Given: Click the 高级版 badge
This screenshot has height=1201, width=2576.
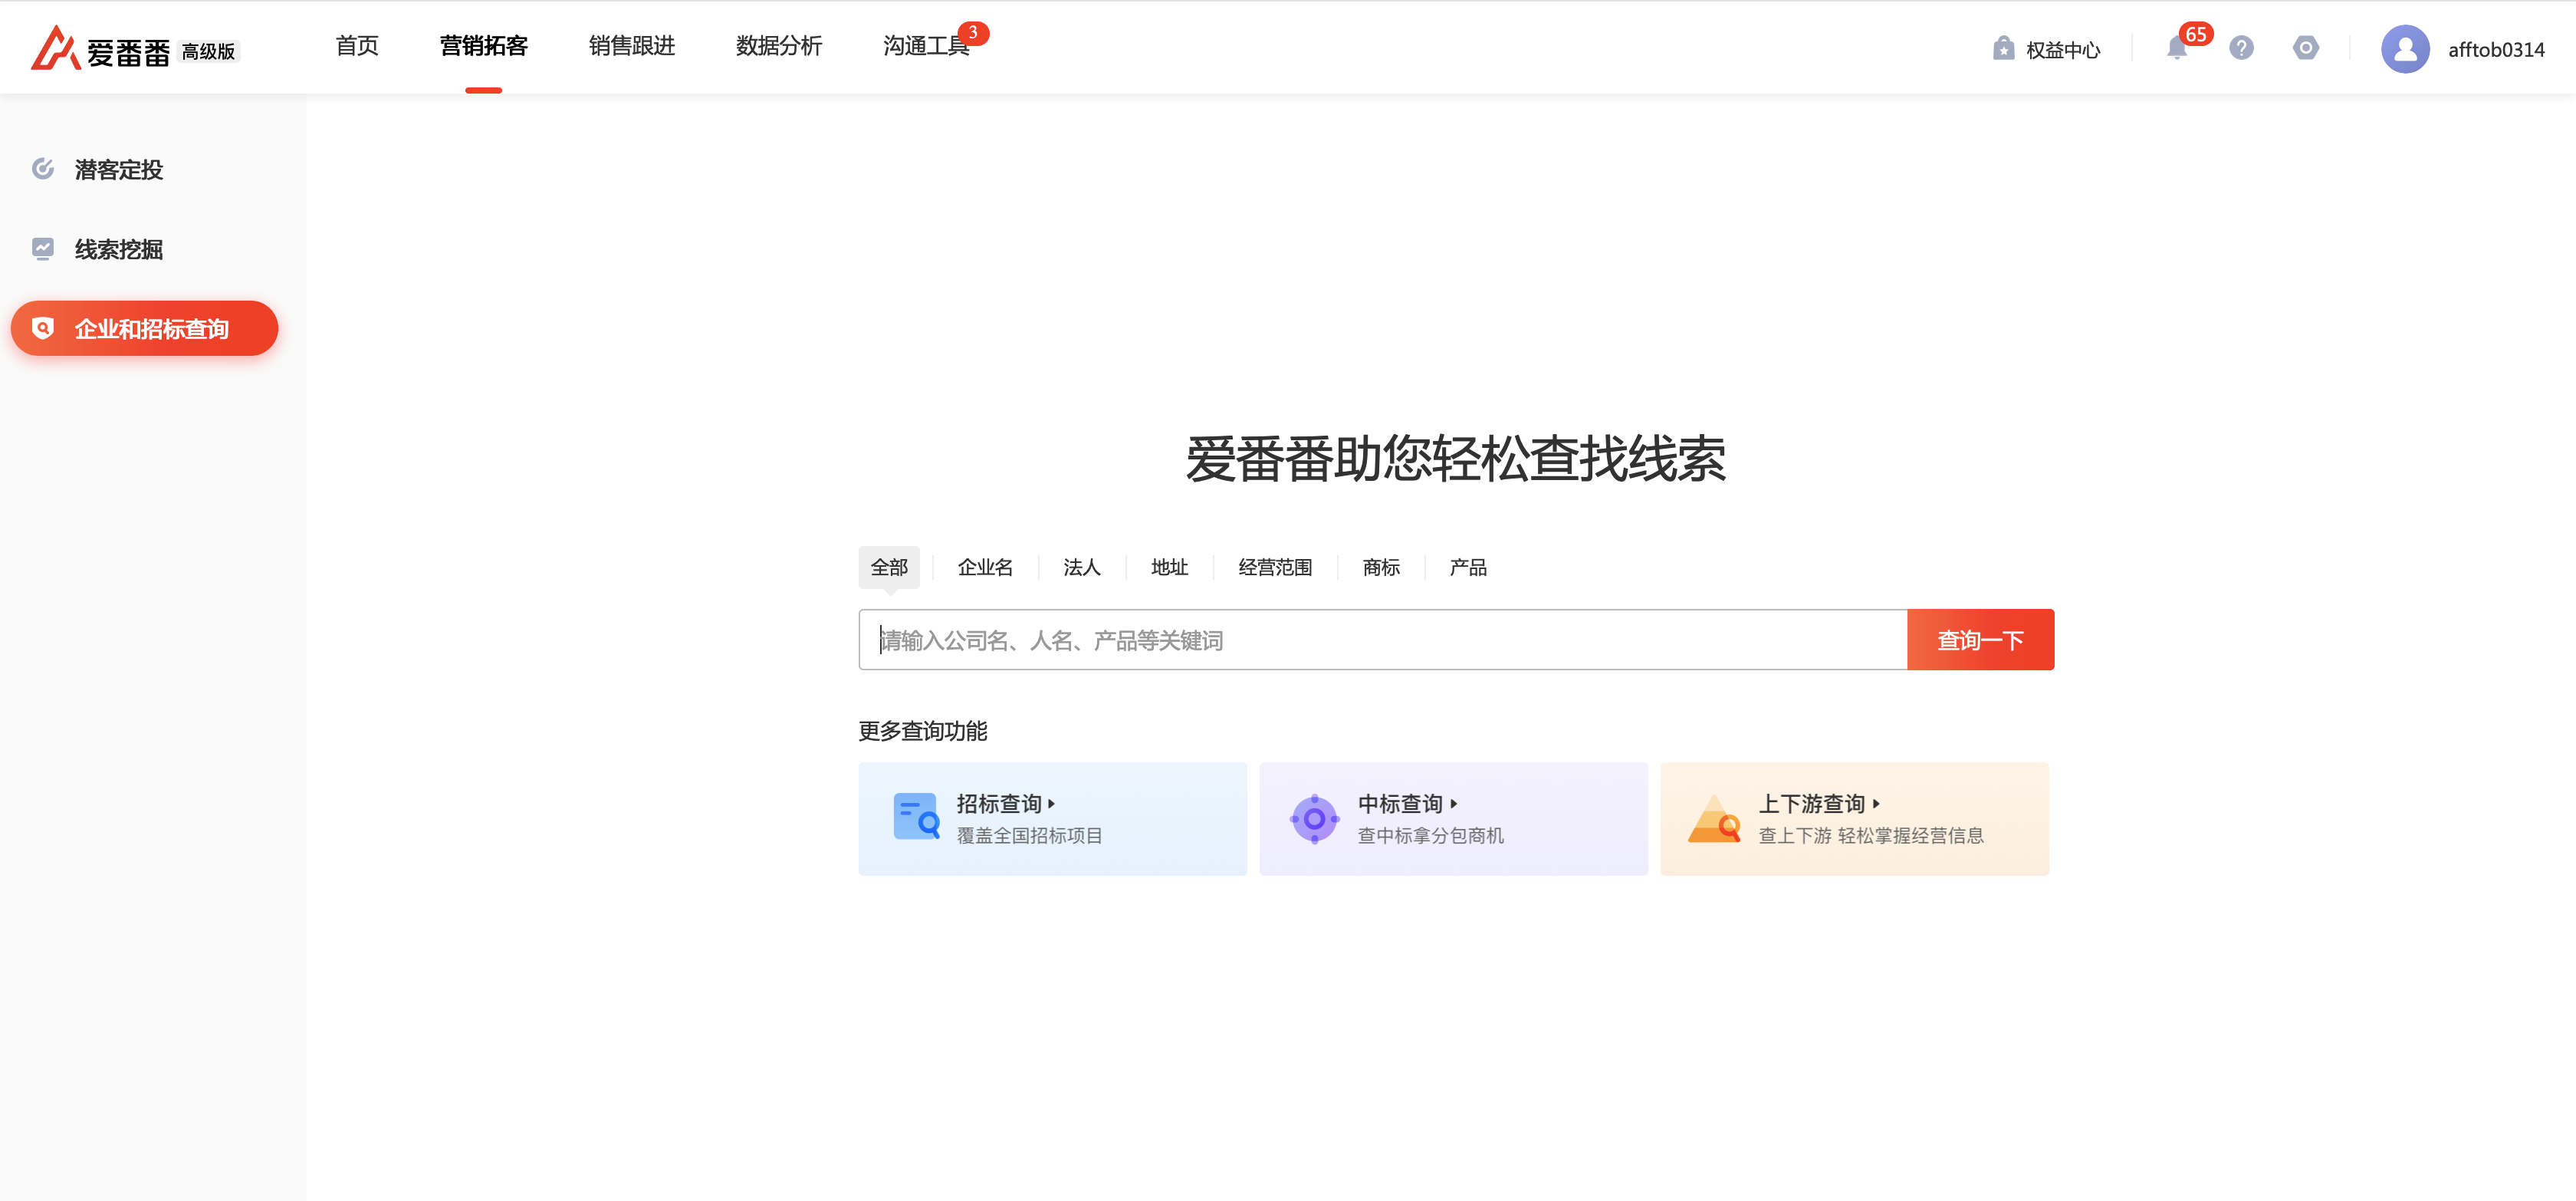Looking at the screenshot, I should [x=209, y=51].
